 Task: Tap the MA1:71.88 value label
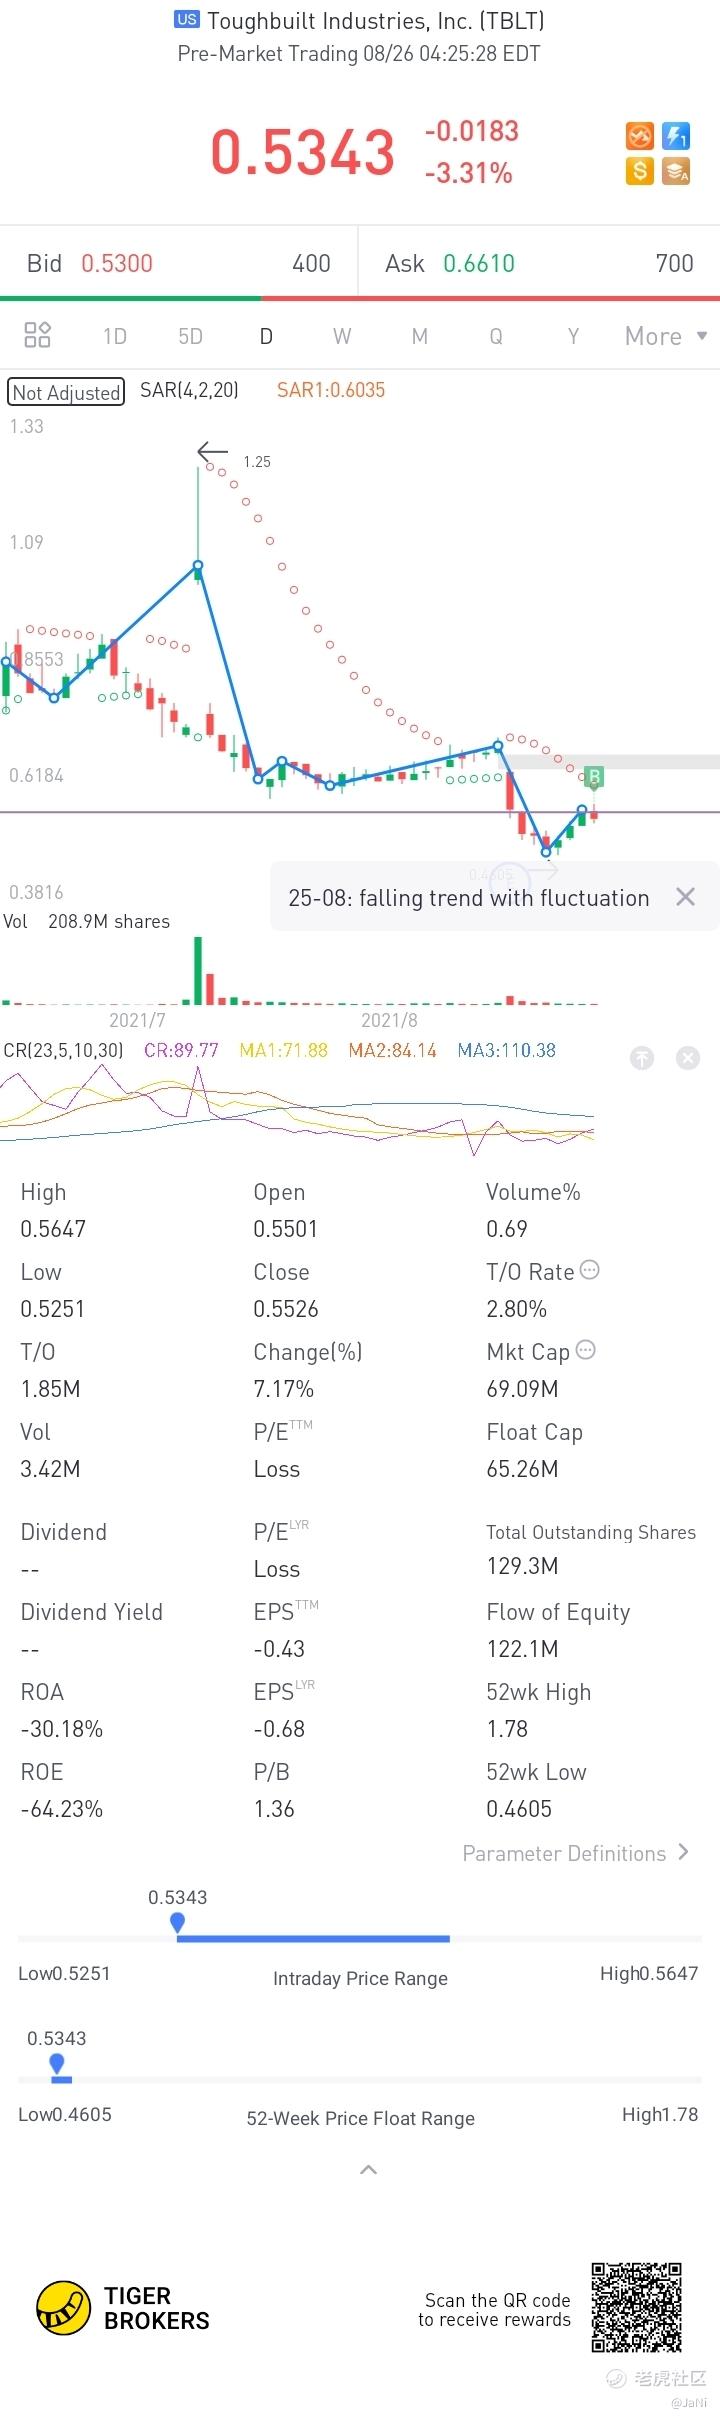click(283, 1050)
